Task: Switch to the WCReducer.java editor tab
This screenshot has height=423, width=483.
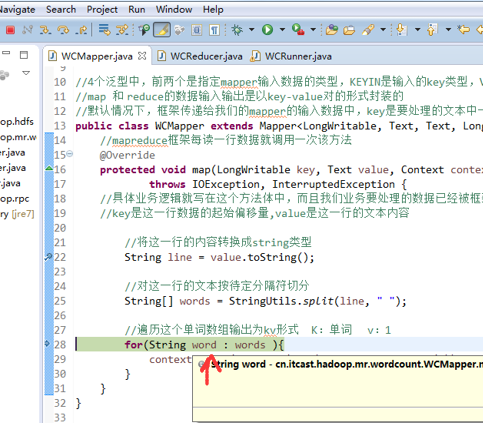Action: [x=200, y=56]
